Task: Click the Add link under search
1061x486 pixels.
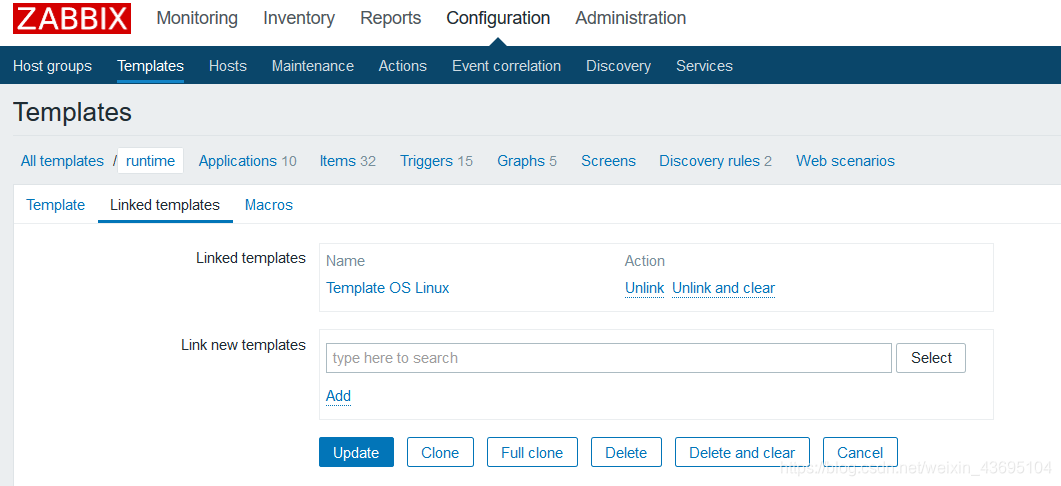Action: pos(338,396)
